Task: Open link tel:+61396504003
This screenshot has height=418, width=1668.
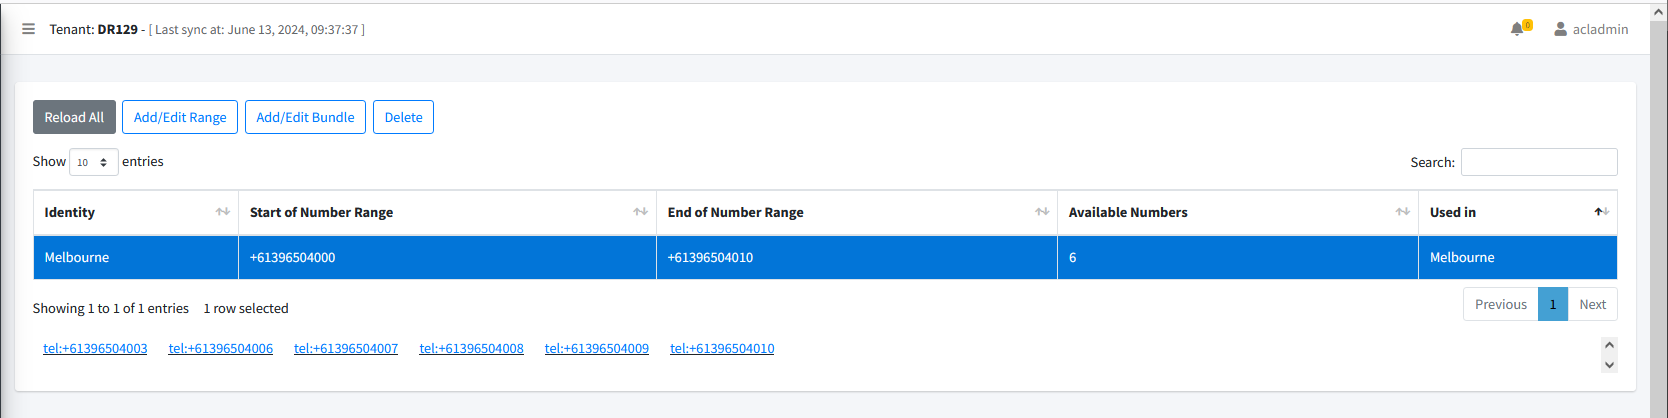Action: point(95,348)
